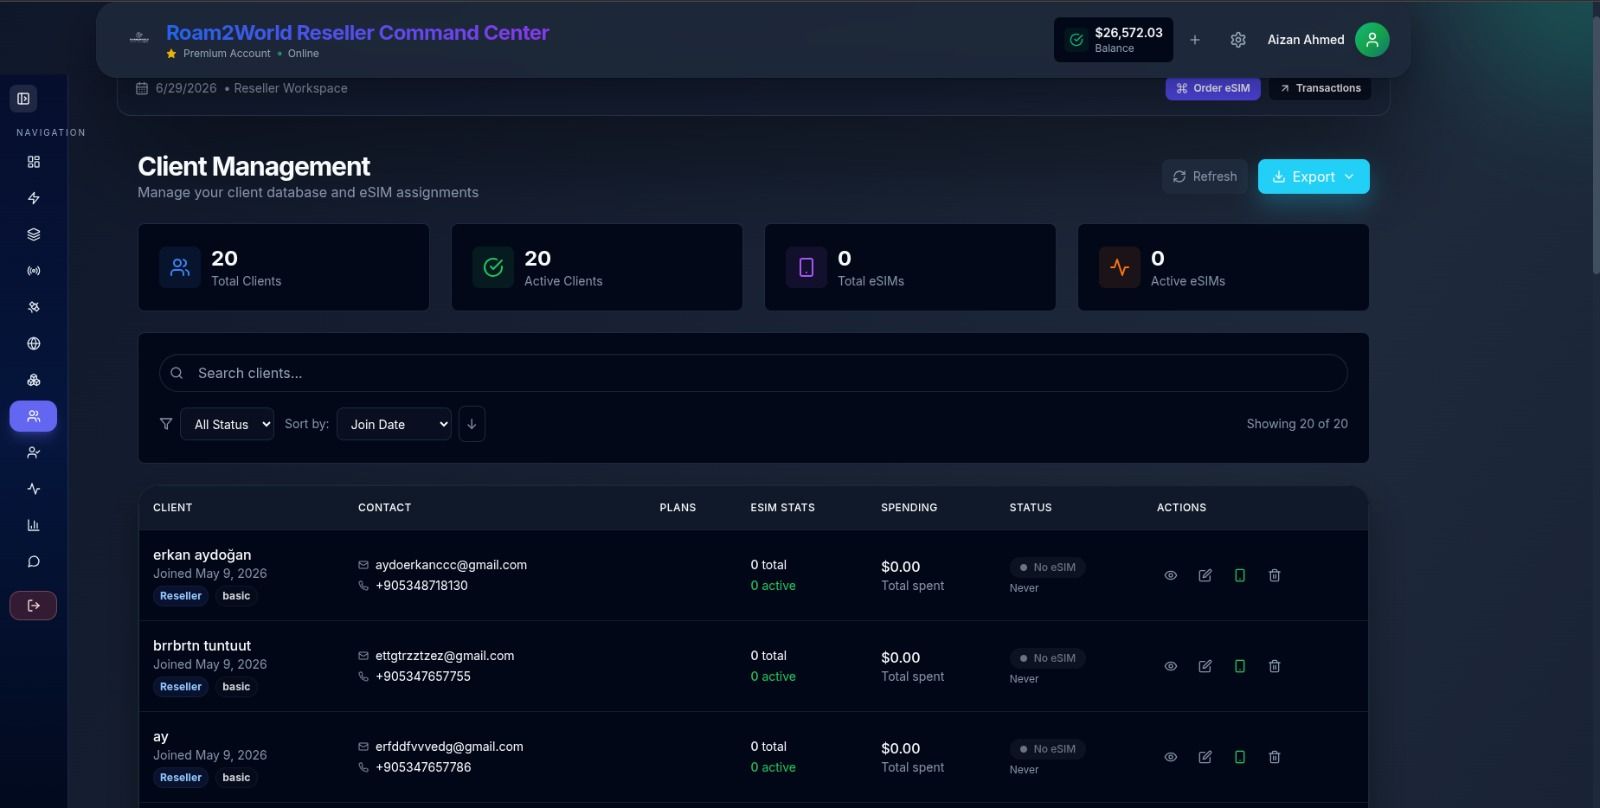
Task: Click email aydoerkanccc@gmail.com
Action: pyautogui.click(x=451, y=565)
